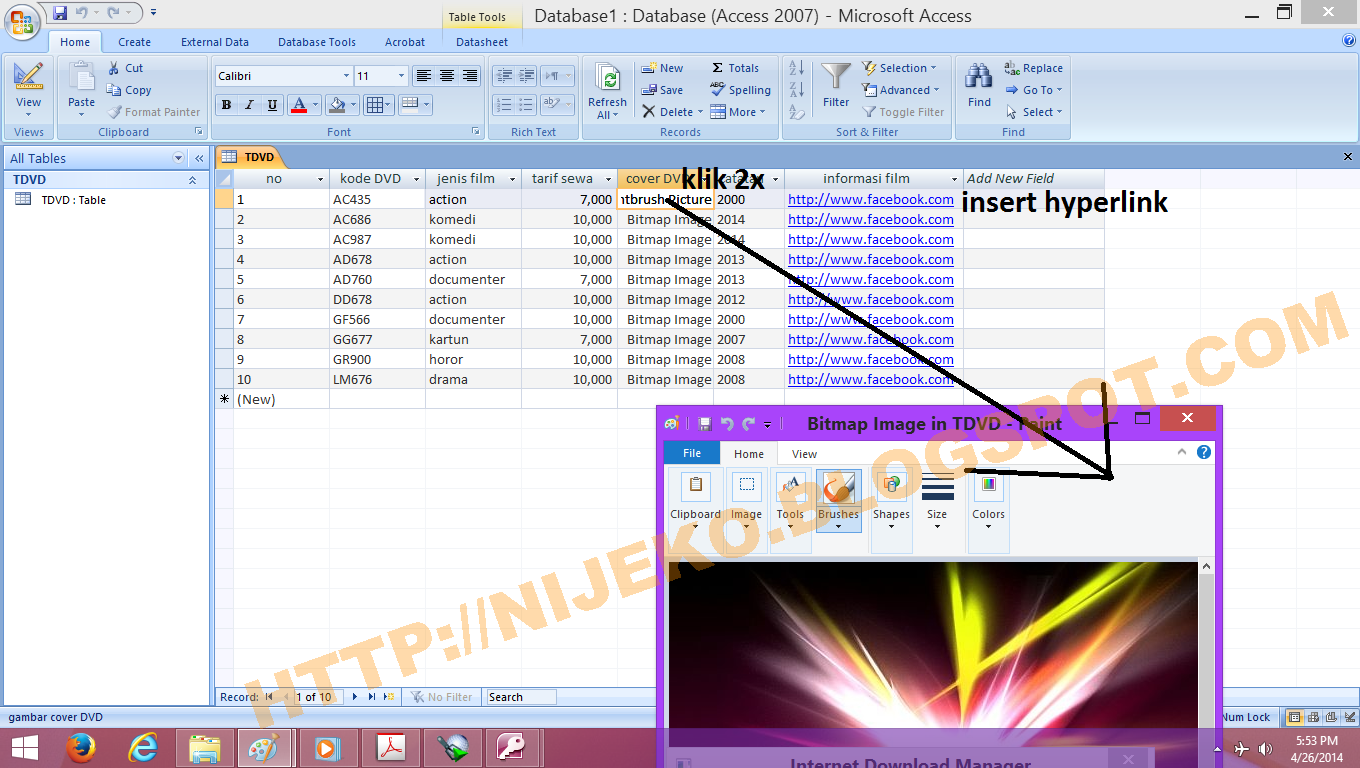The width and height of the screenshot is (1360, 768).
Task: Switch to the External Data tab
Action: click(x=215, y=42)
